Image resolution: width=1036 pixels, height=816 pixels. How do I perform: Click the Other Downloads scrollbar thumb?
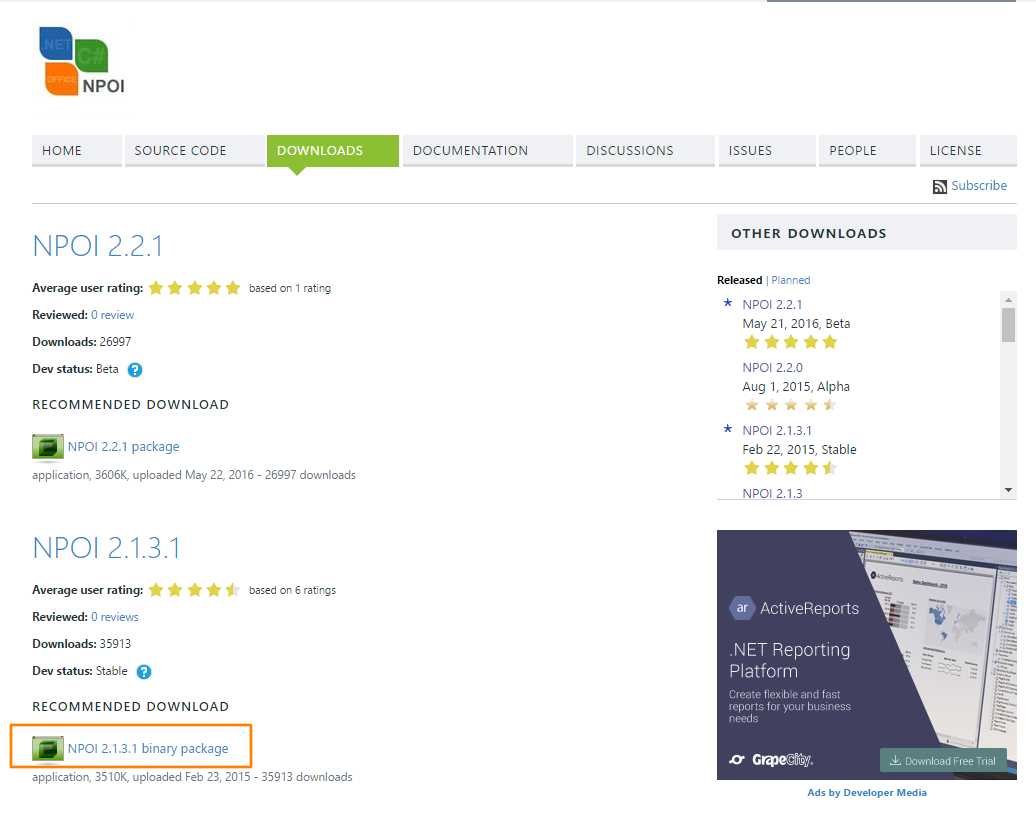[1008, 325]
